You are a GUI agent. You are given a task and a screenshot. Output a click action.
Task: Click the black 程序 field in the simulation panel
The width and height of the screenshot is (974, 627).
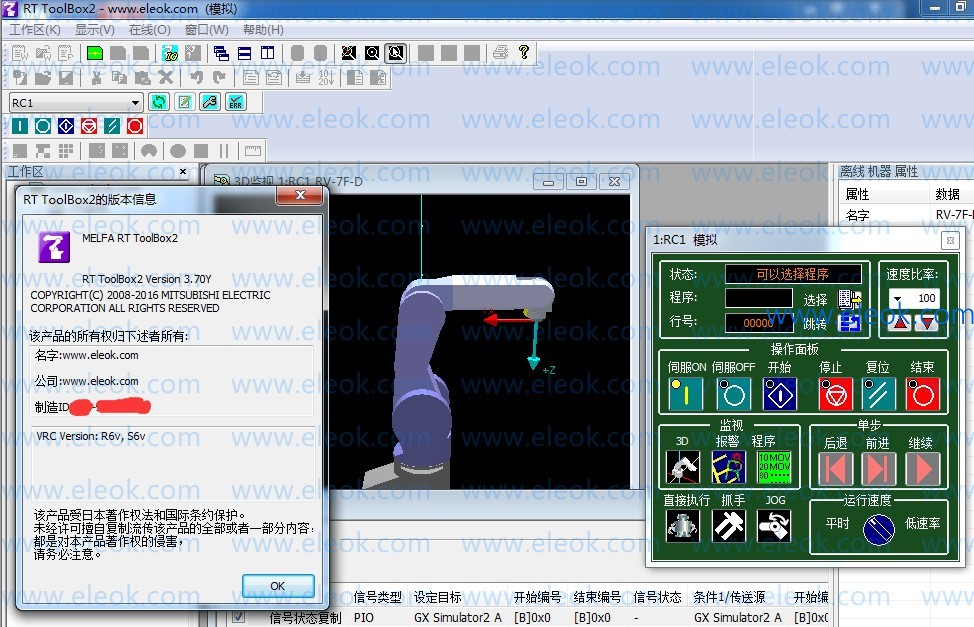coord(758,298)
